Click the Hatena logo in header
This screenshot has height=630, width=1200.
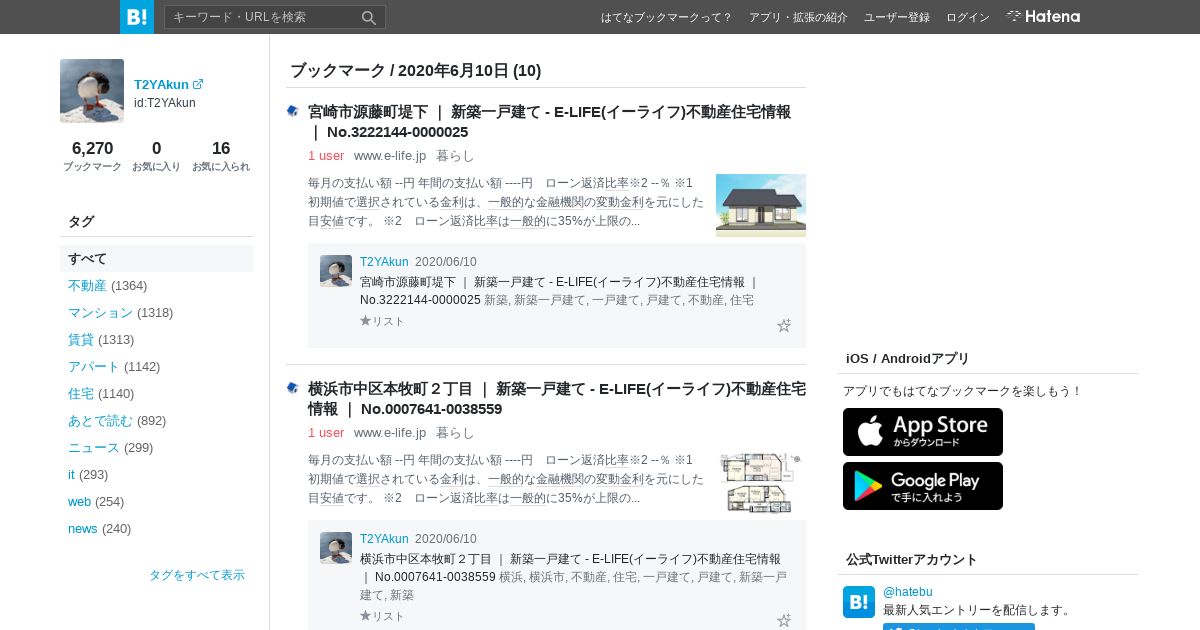[1043, 16]
